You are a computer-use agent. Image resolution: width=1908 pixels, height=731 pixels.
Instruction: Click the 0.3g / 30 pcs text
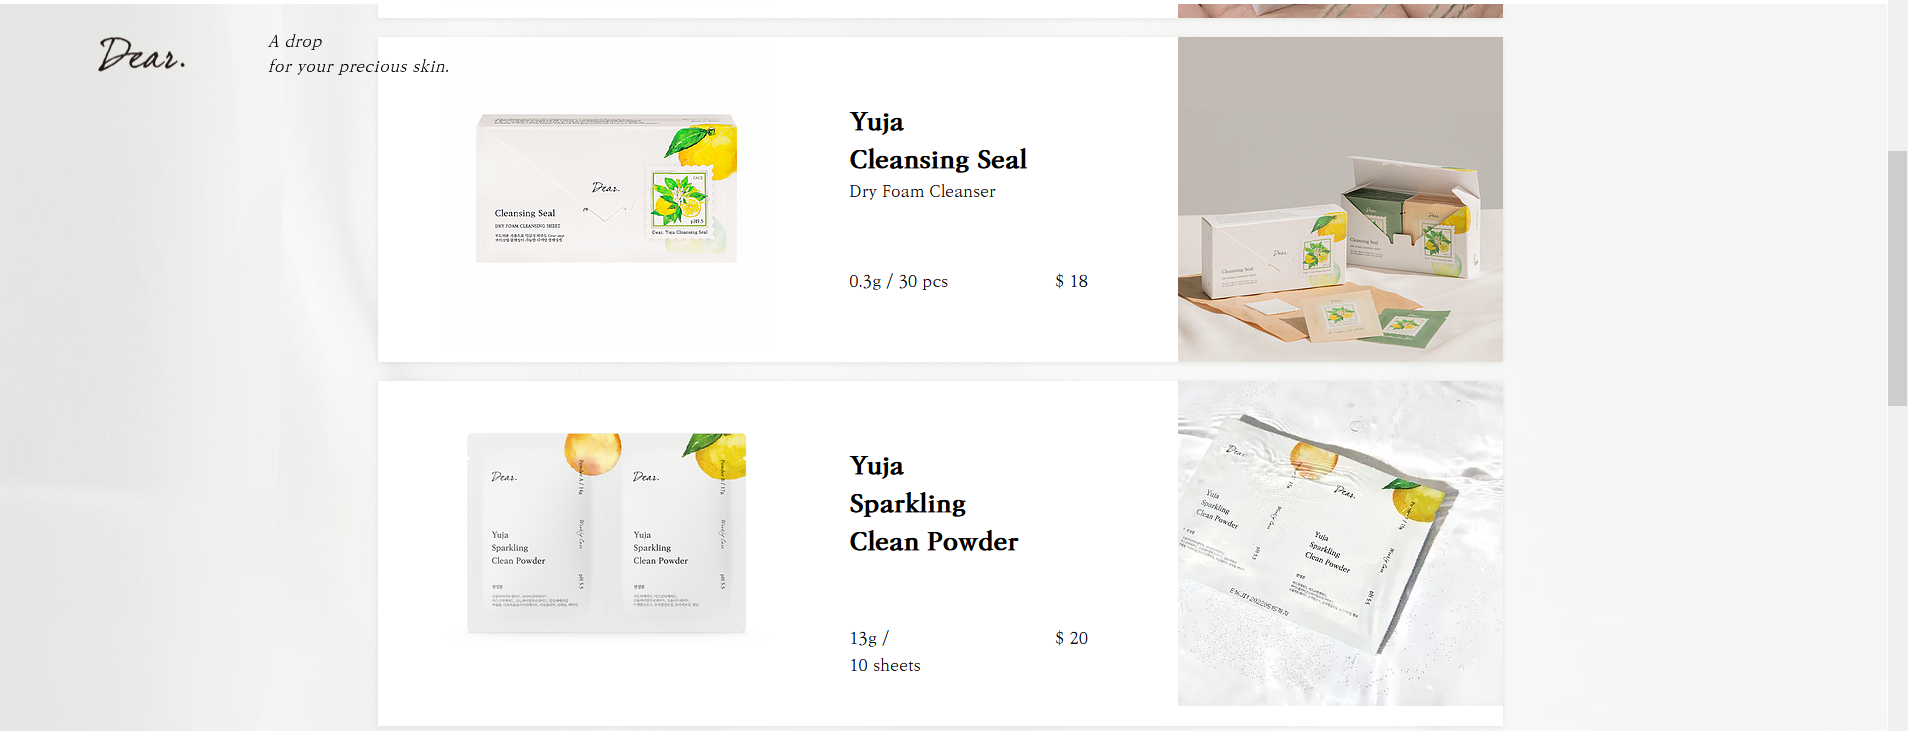(898, 281)
